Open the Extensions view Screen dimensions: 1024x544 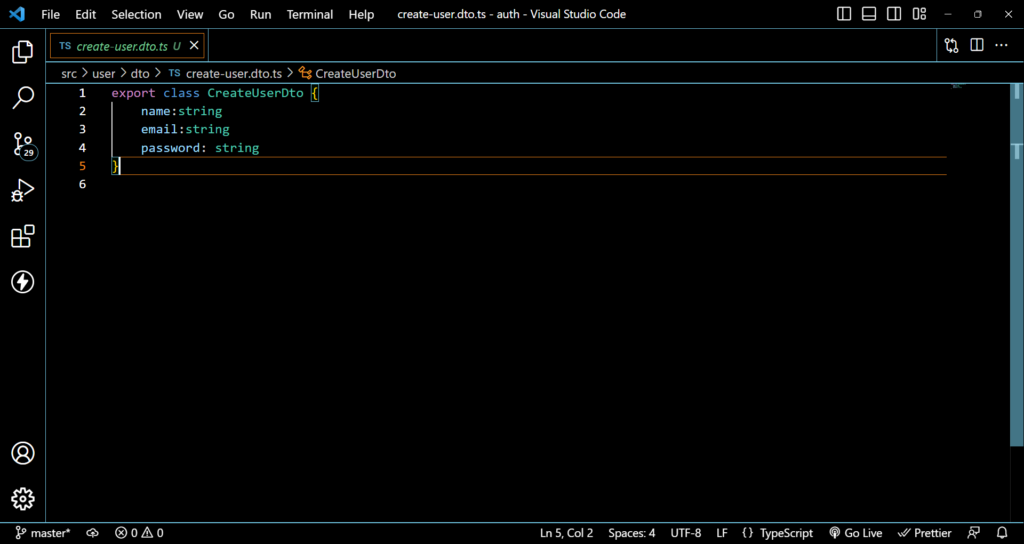[23, 236]
